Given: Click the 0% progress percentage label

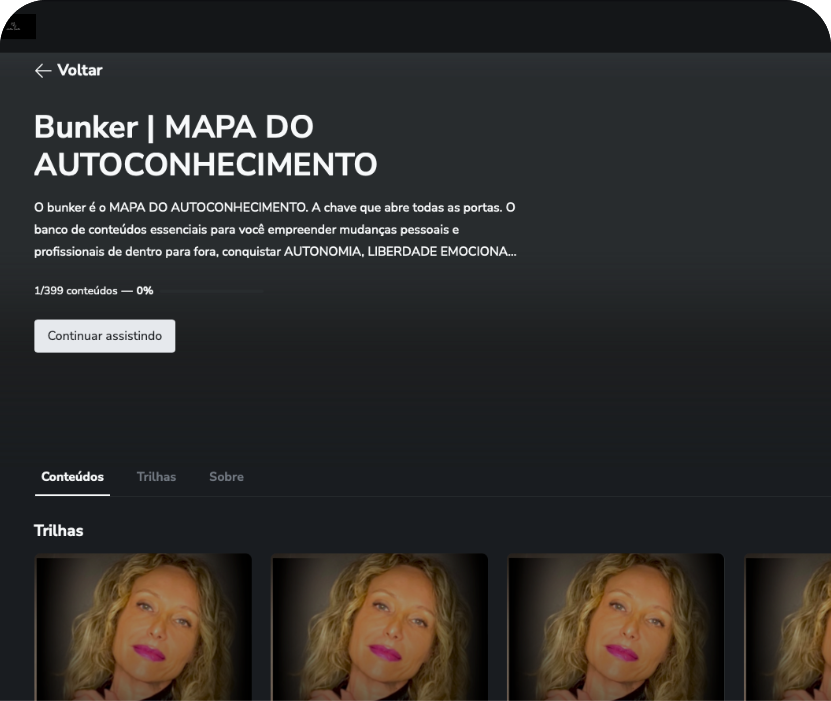Looking at the screenshot, I should pos(145,291).
